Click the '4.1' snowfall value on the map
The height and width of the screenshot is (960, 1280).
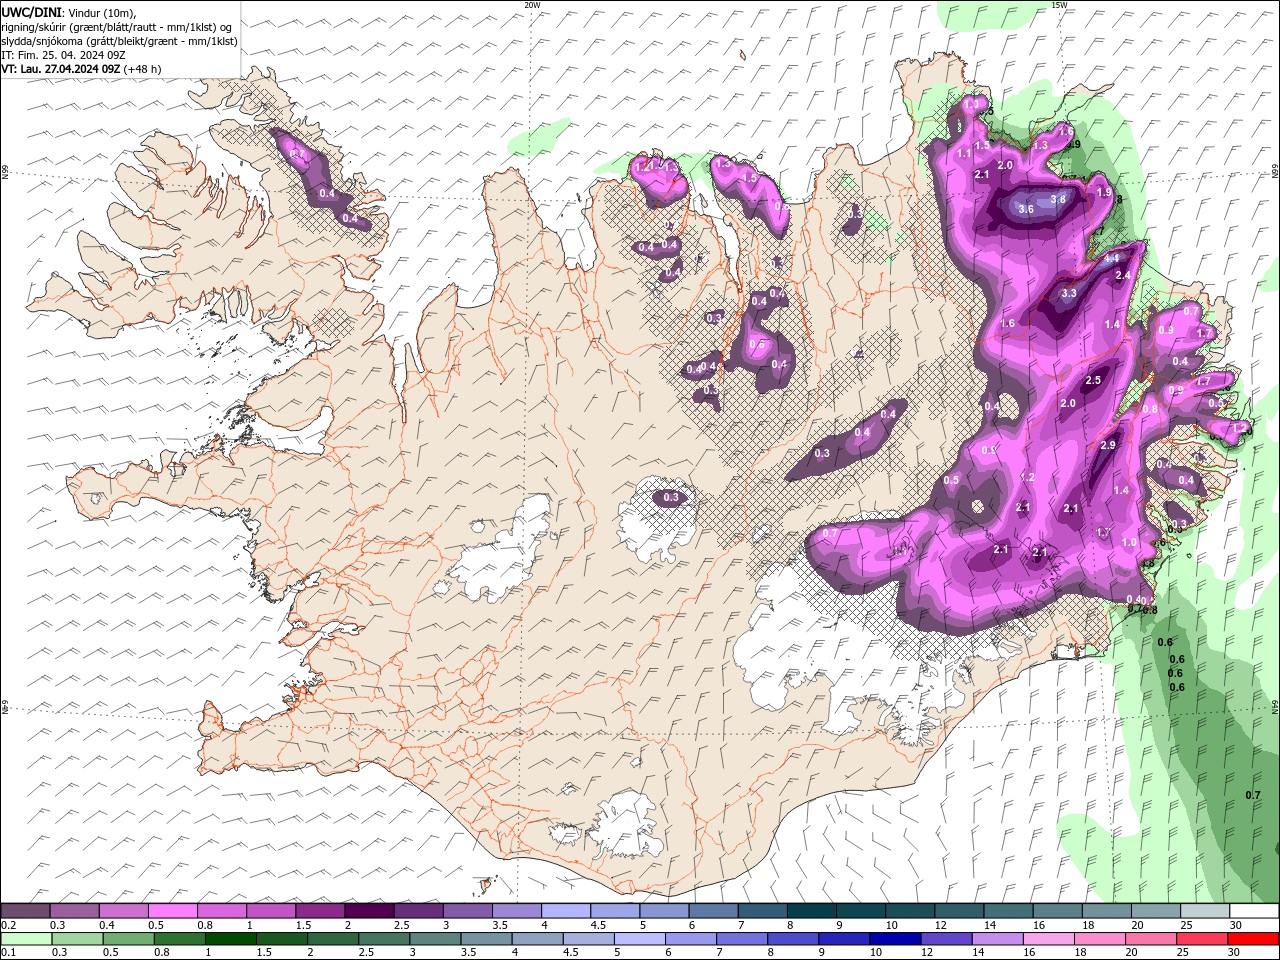(x=1111, y=258)
